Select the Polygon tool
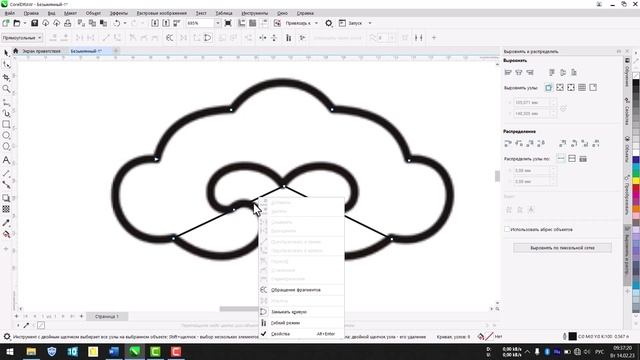This screenshot has width=640, height=360. click(x=6, y=147)
